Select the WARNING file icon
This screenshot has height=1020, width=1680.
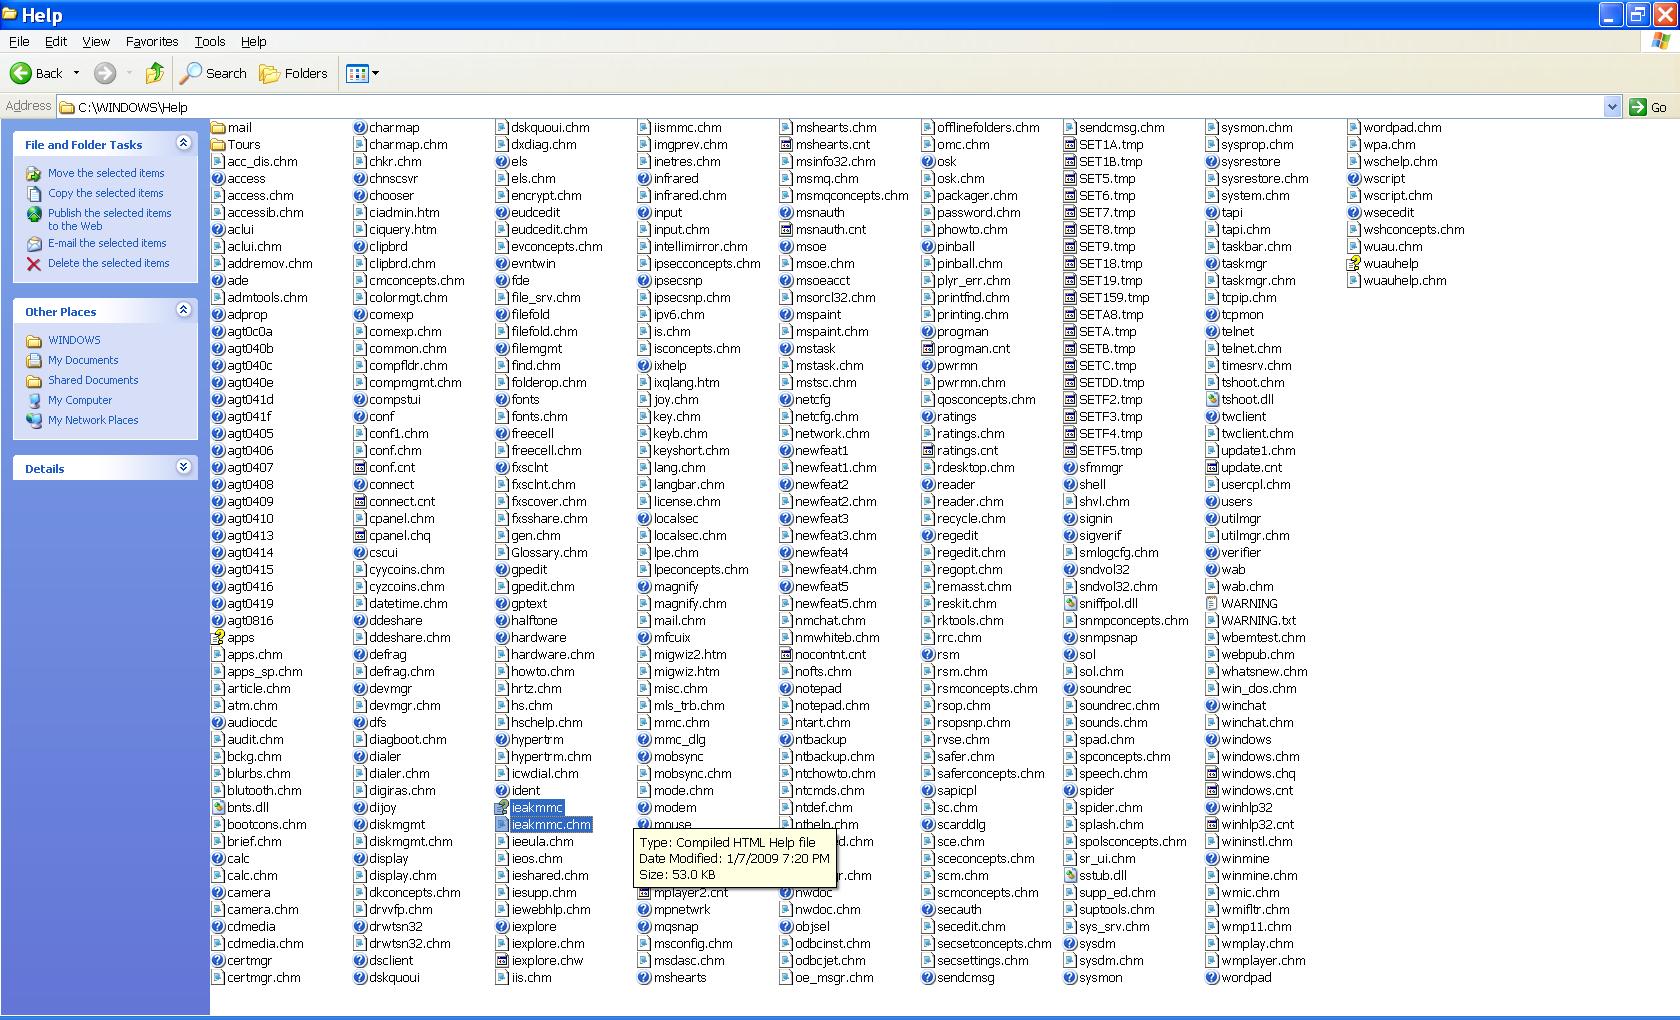tap(1212, 603)
